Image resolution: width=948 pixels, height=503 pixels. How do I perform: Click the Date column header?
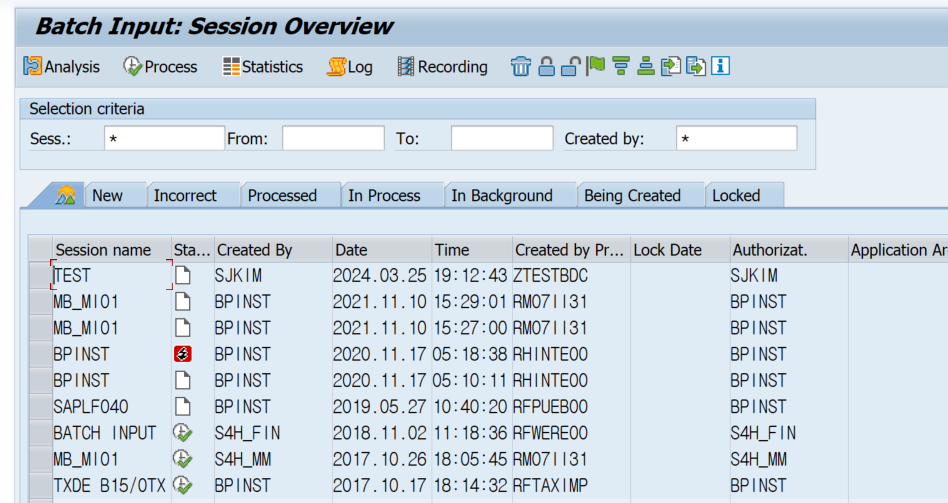click(382, 250)
